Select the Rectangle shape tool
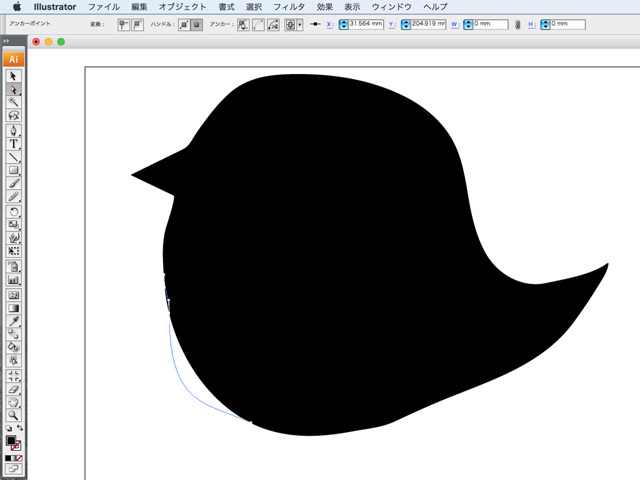Screen dimensions: 640x480 (14, 171)
